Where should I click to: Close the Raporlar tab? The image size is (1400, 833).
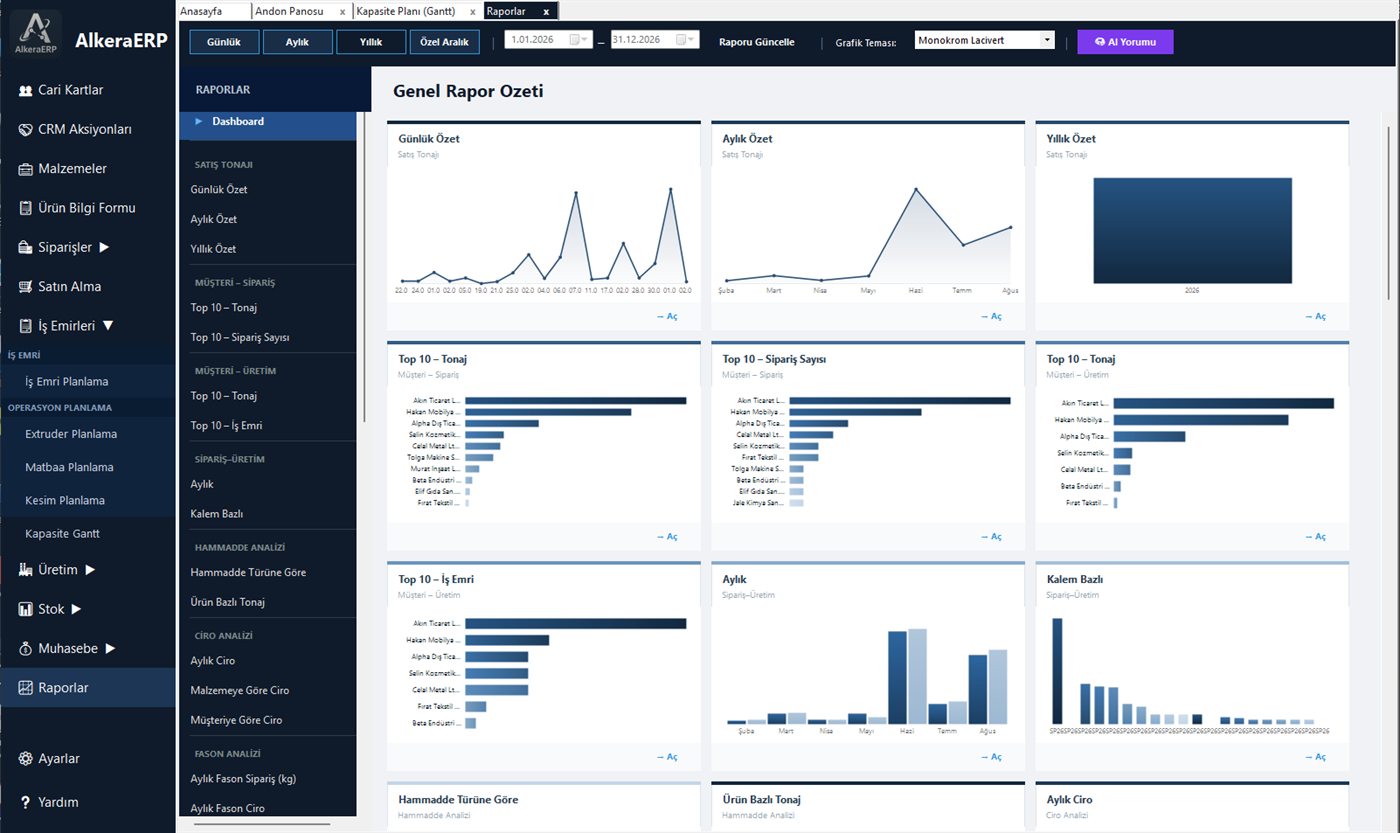pyautogui.click(x=546, y=12)
